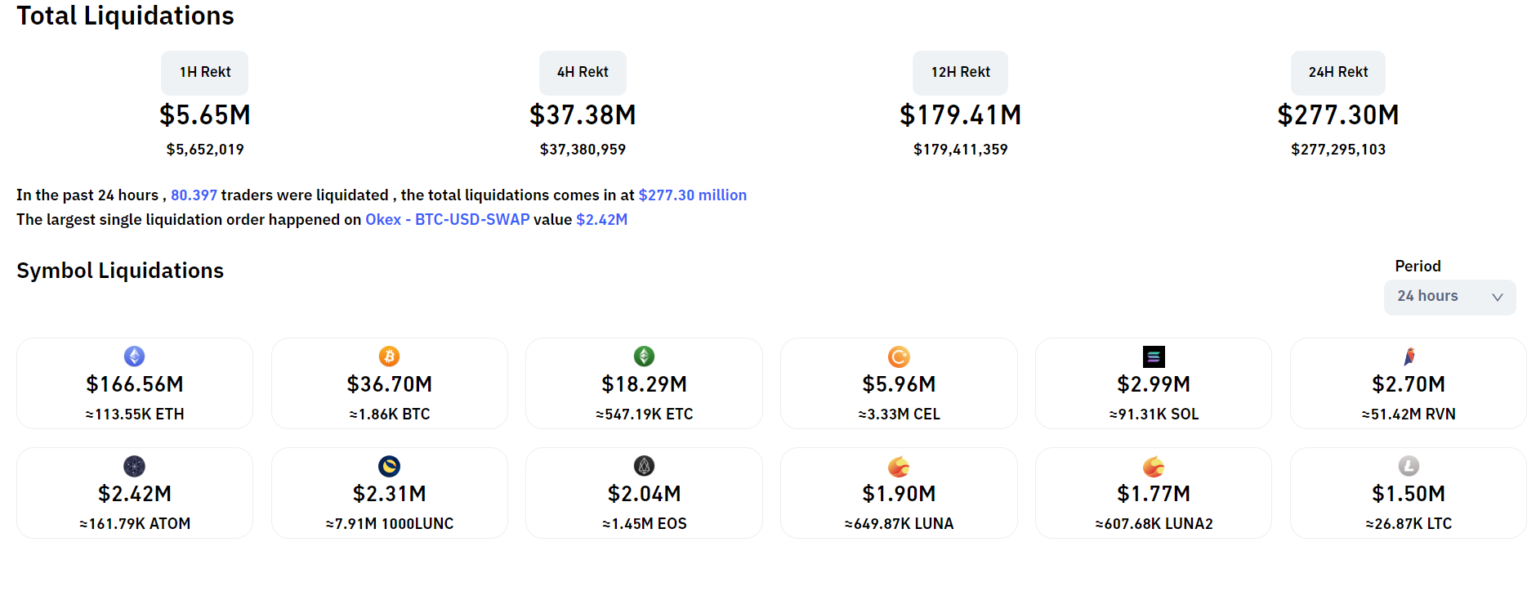Viewport: 1536px width, 605px height.
Task: Click the Ravencoin RVN icon
Action: [1408, 357]
